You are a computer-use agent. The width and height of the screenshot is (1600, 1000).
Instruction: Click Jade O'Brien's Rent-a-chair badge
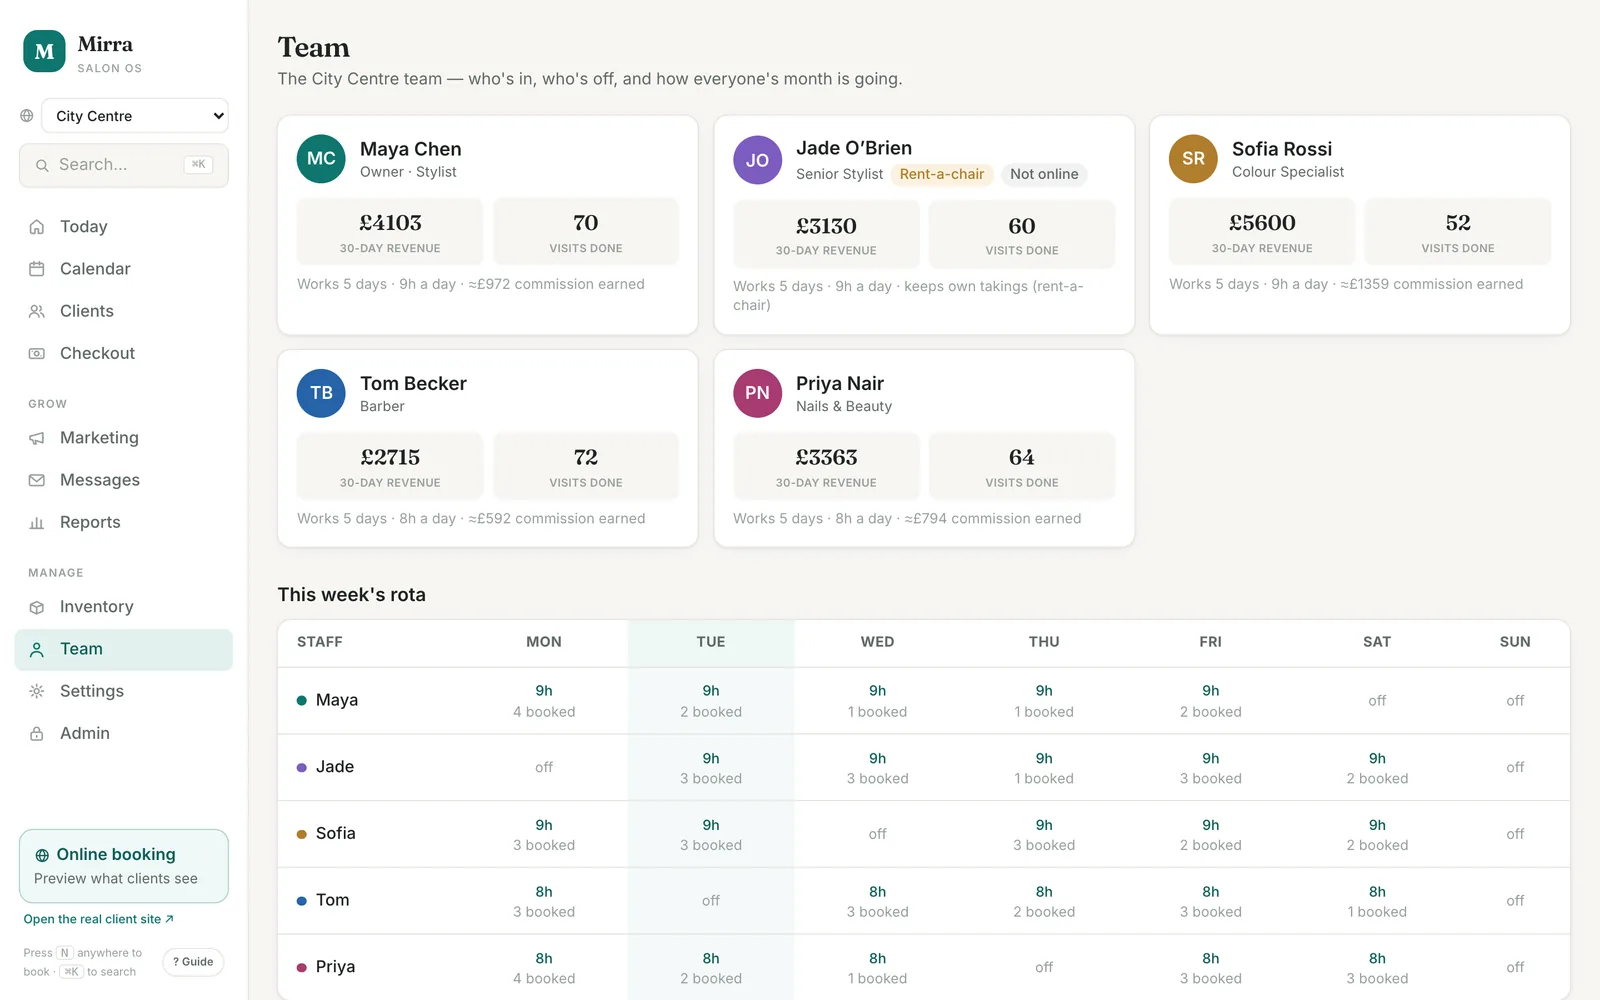click(x=942, y=174)
